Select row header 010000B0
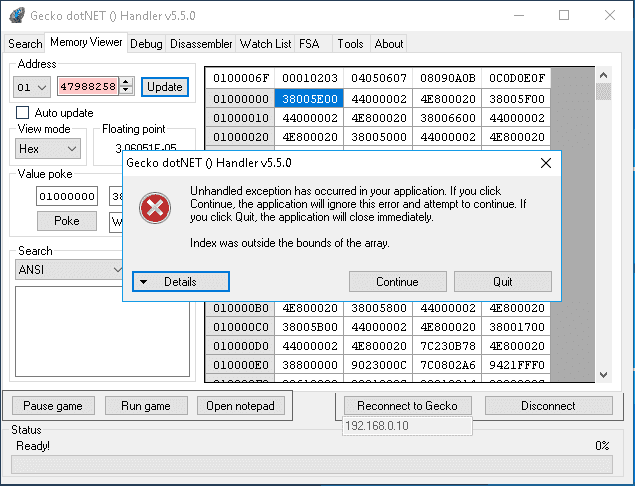Image resolution: width=635 pixels, height=486 pixels. 241,308
